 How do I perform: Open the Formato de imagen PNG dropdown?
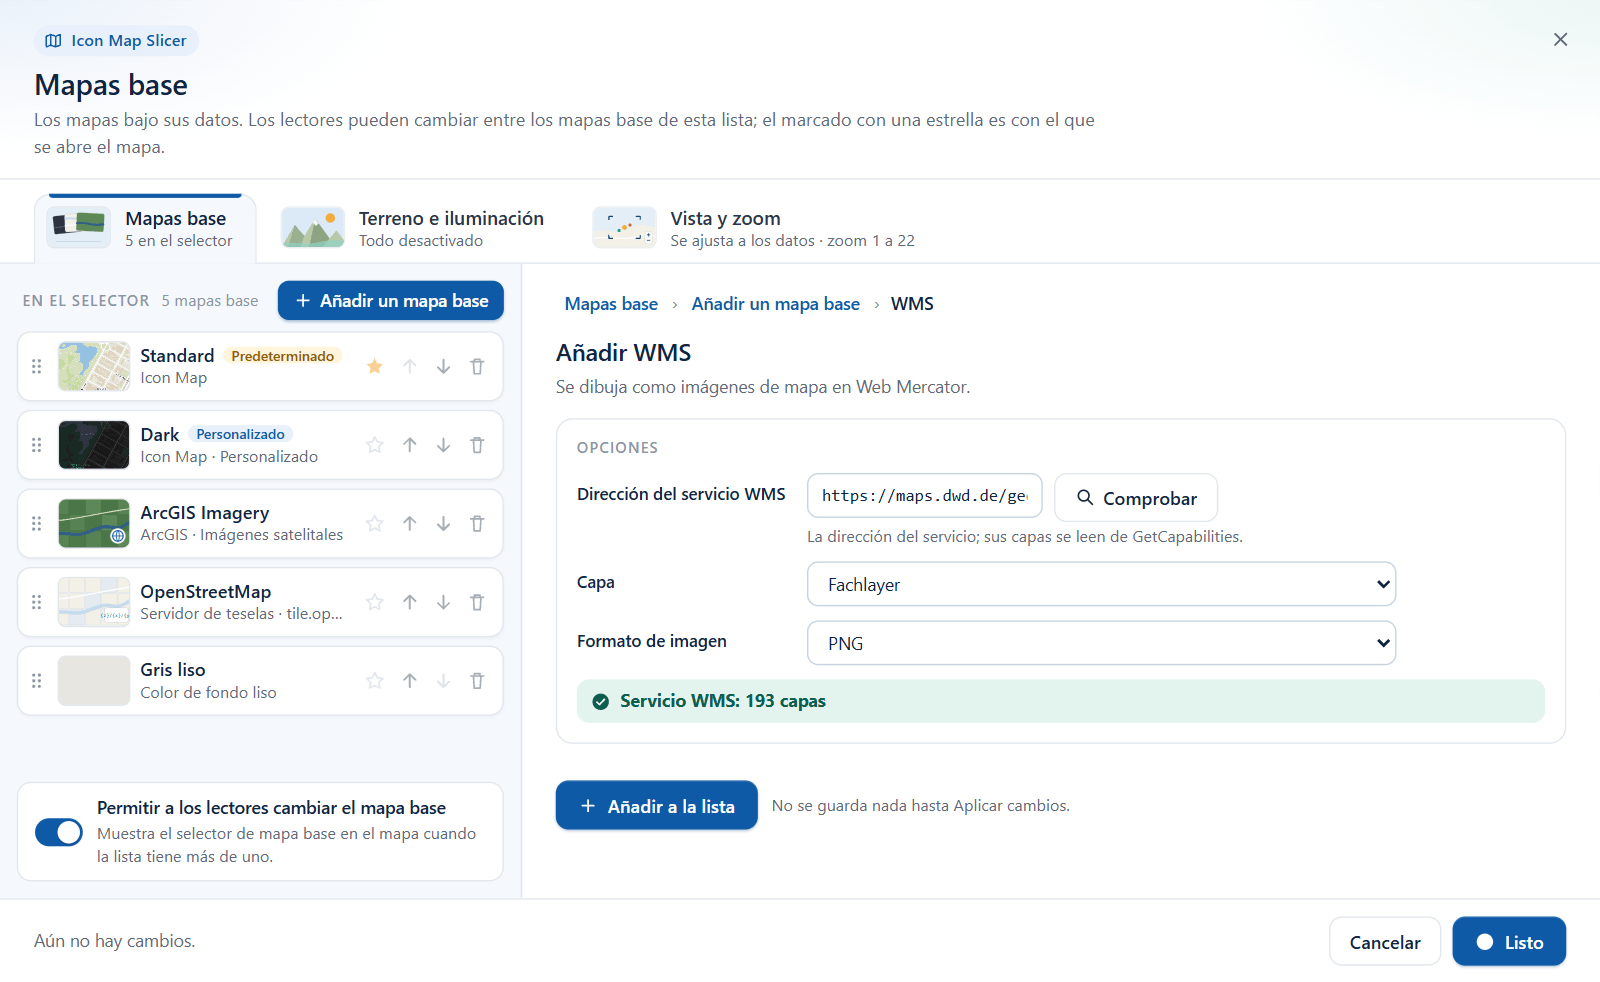tap(1101, 643)
